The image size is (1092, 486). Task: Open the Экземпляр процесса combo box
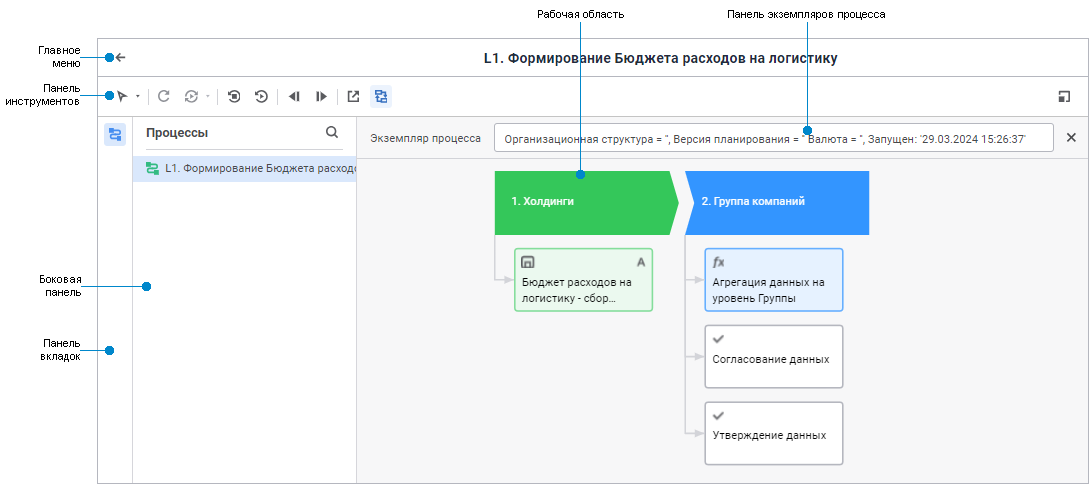pos(774,139)
